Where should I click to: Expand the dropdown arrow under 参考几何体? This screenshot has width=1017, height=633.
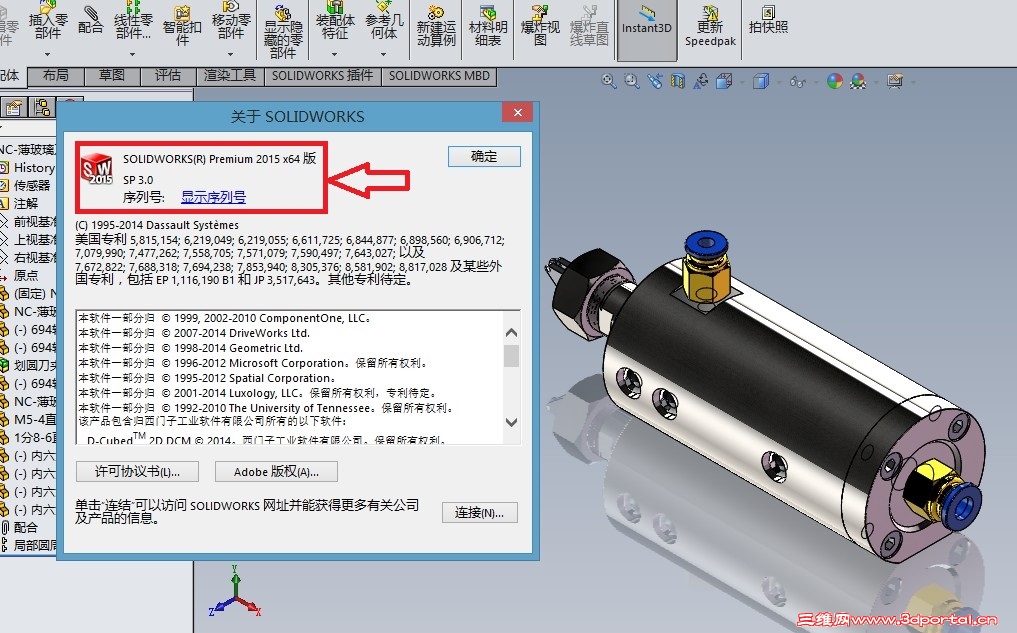click(384, 54)
